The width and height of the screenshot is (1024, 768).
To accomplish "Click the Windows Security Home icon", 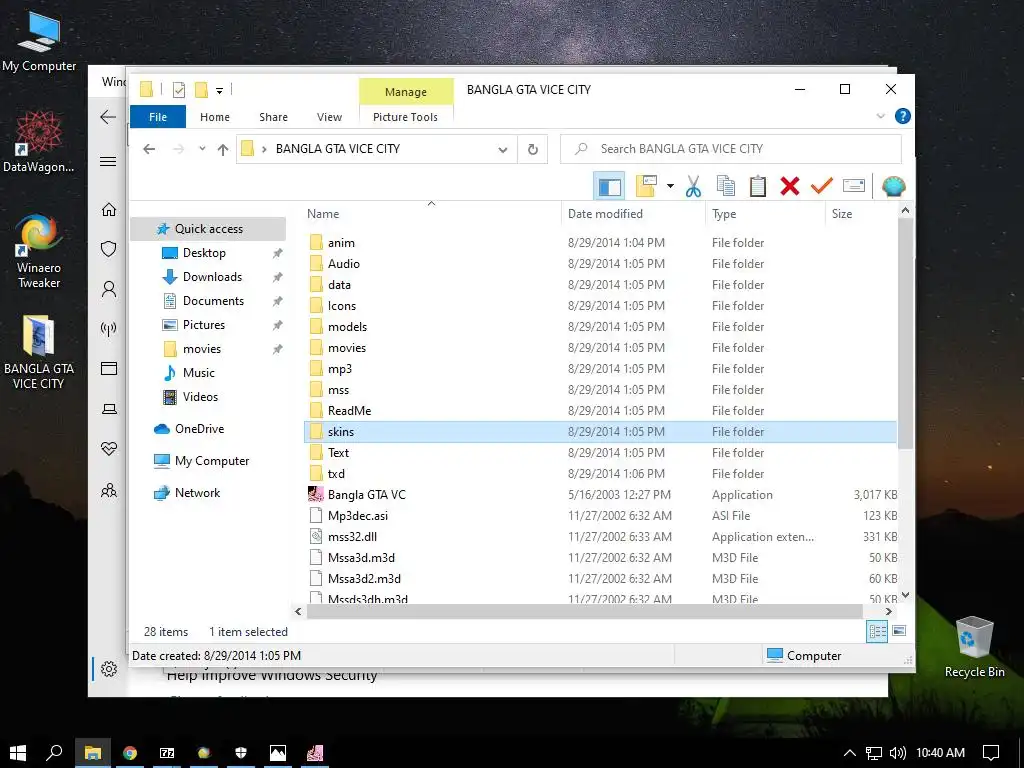I will pyautogui.click(x=109, y=210).
